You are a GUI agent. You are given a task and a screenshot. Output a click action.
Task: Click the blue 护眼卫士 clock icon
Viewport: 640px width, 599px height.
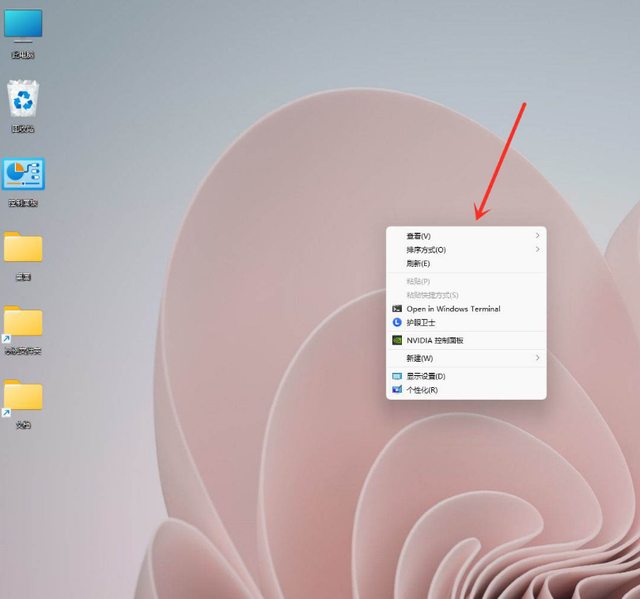397,322
